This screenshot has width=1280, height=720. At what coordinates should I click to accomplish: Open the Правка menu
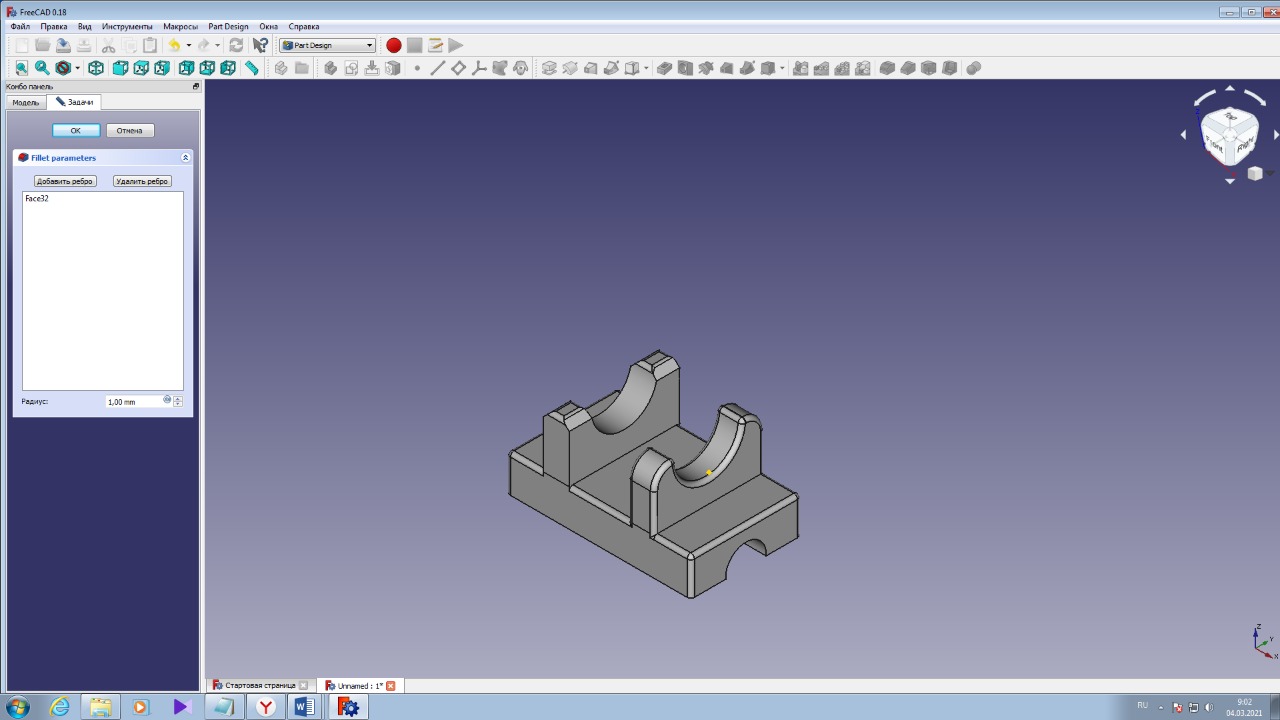click(54, 26)
